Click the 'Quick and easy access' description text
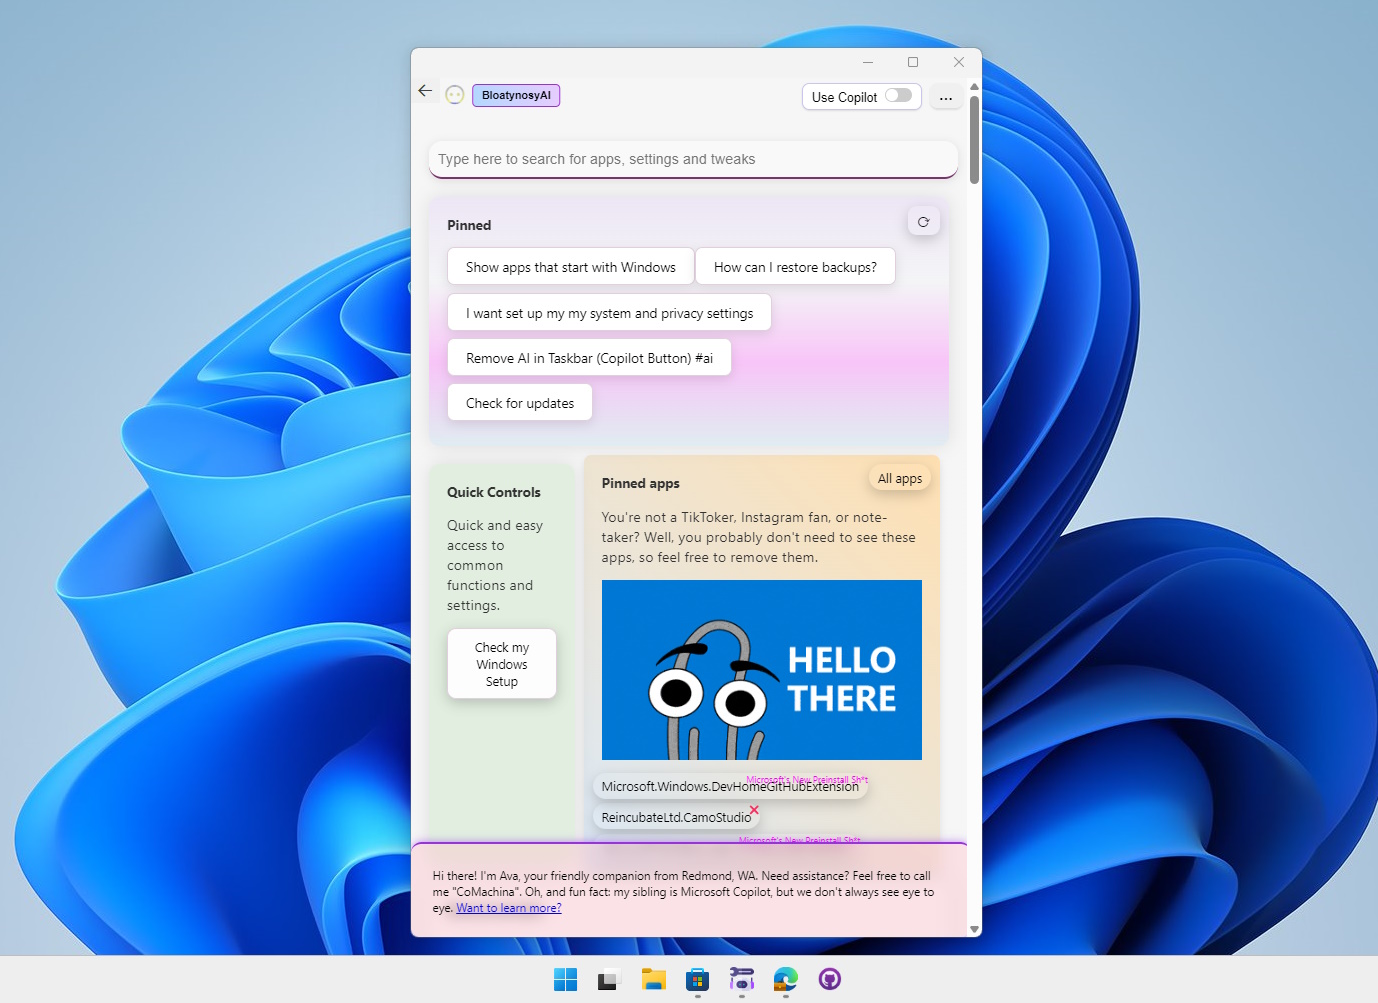This screenshot has width=1378, height=1003. pyautogui.click(x=496, y=565)
